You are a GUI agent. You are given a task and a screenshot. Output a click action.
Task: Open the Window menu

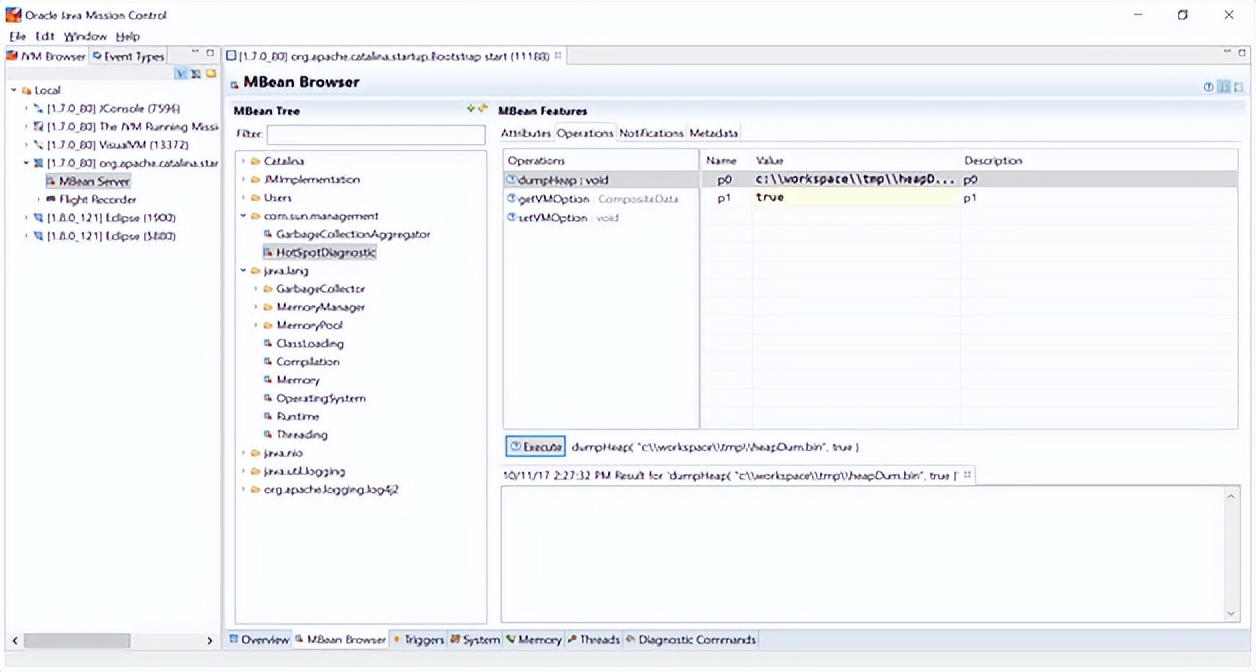tap(85, 36)
